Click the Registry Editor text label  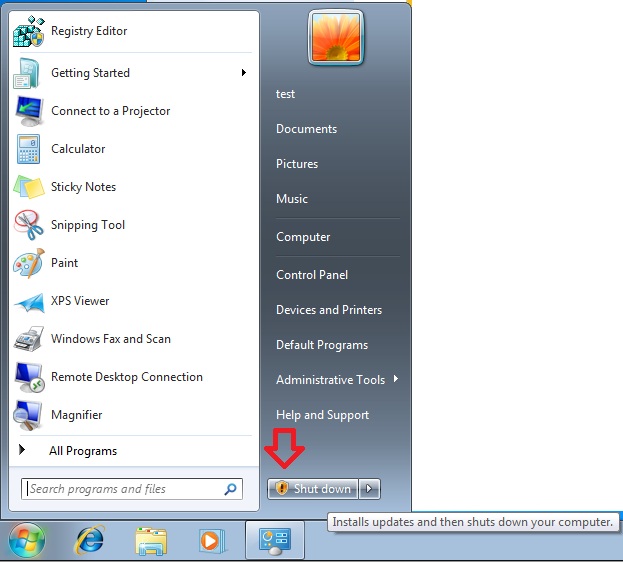point(89,31)
